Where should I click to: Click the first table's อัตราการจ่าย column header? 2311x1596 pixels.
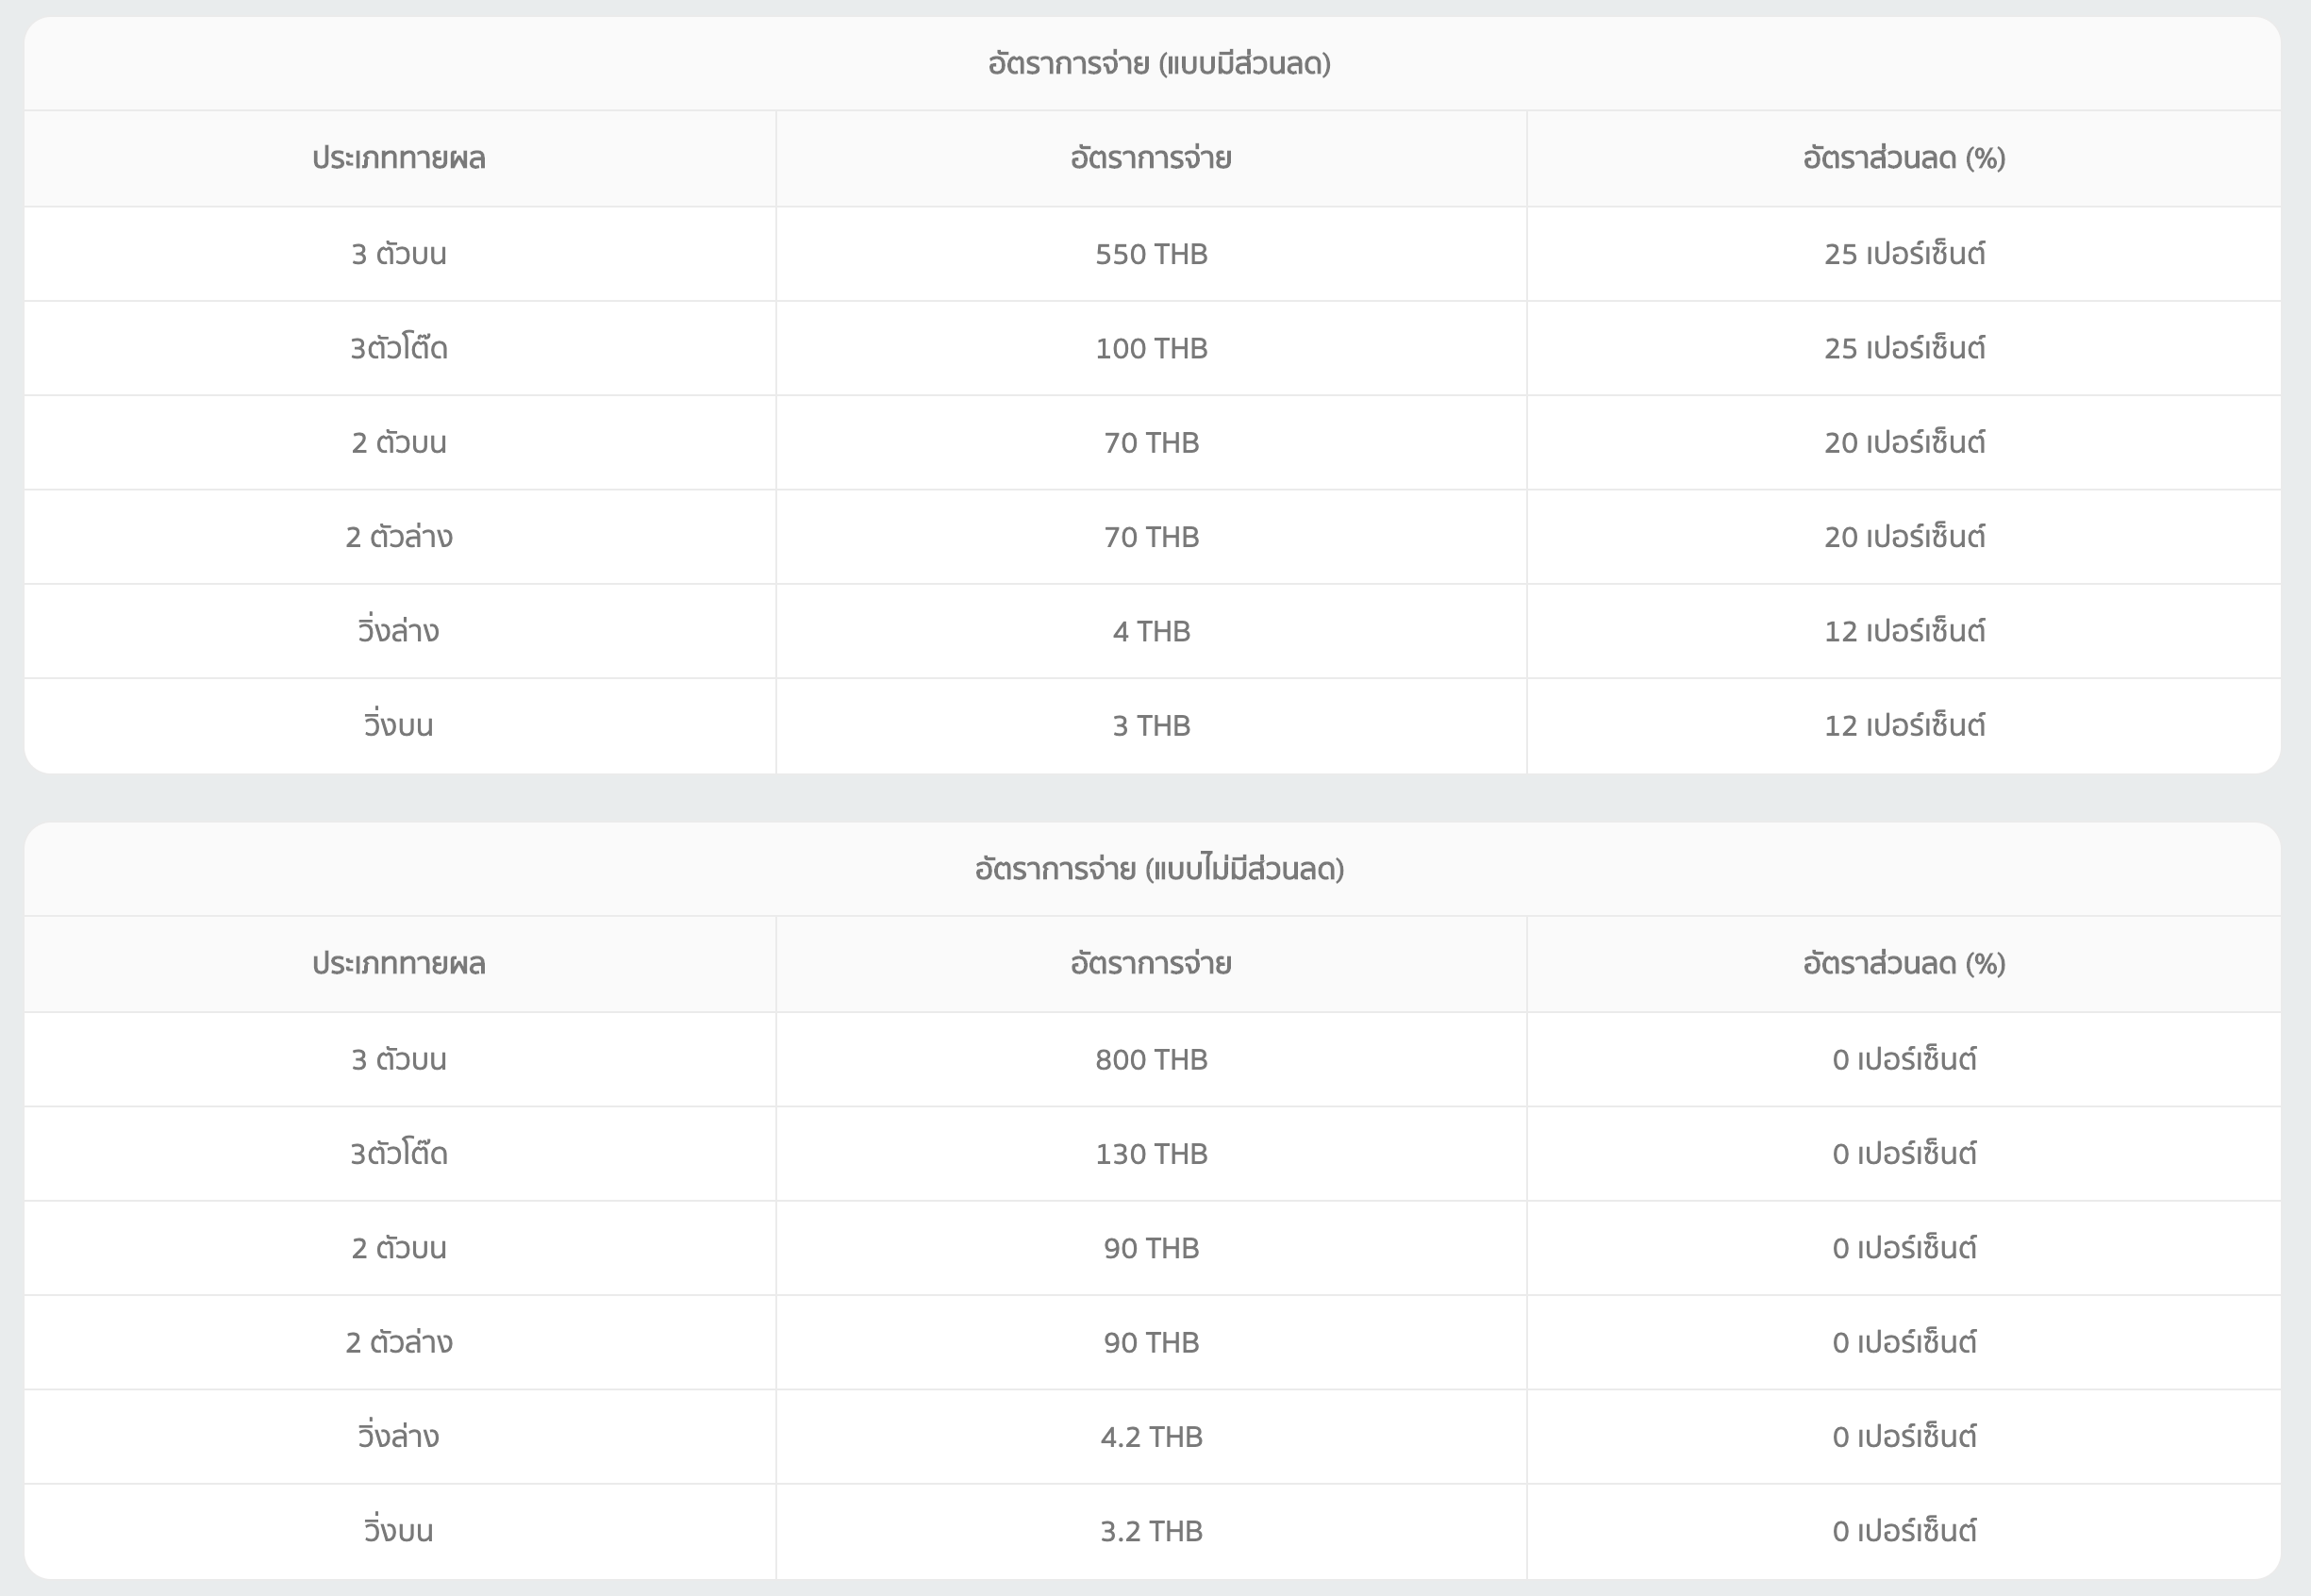point(1150,158)
